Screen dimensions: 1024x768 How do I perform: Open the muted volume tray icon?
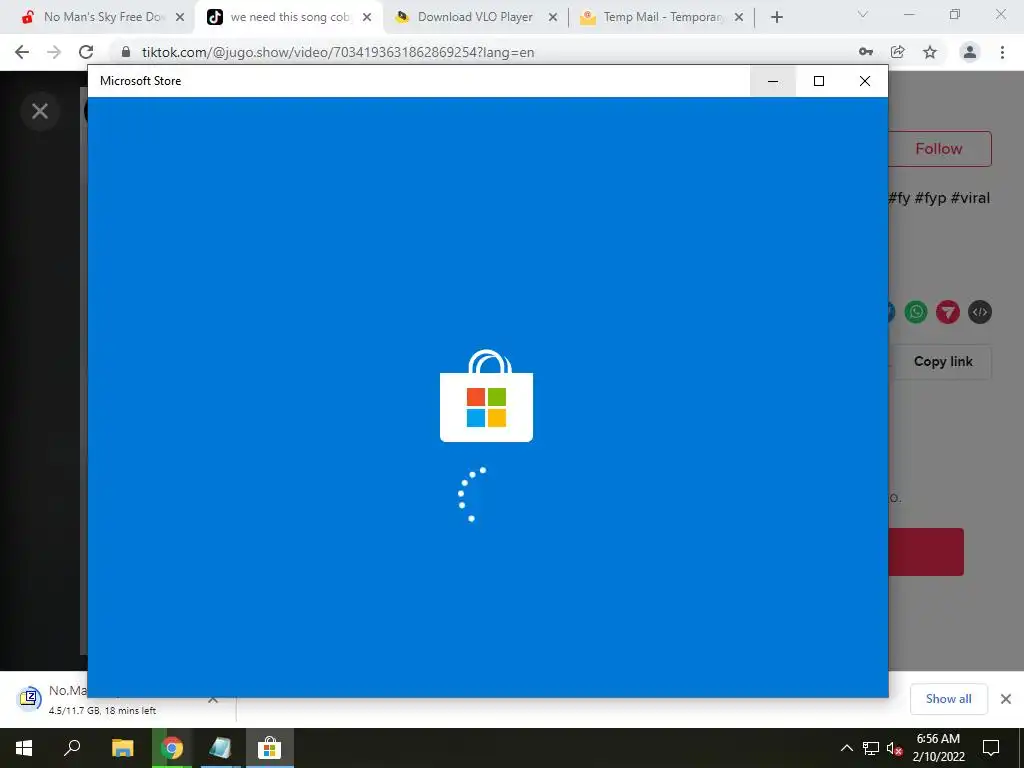(x=895, y=748)
